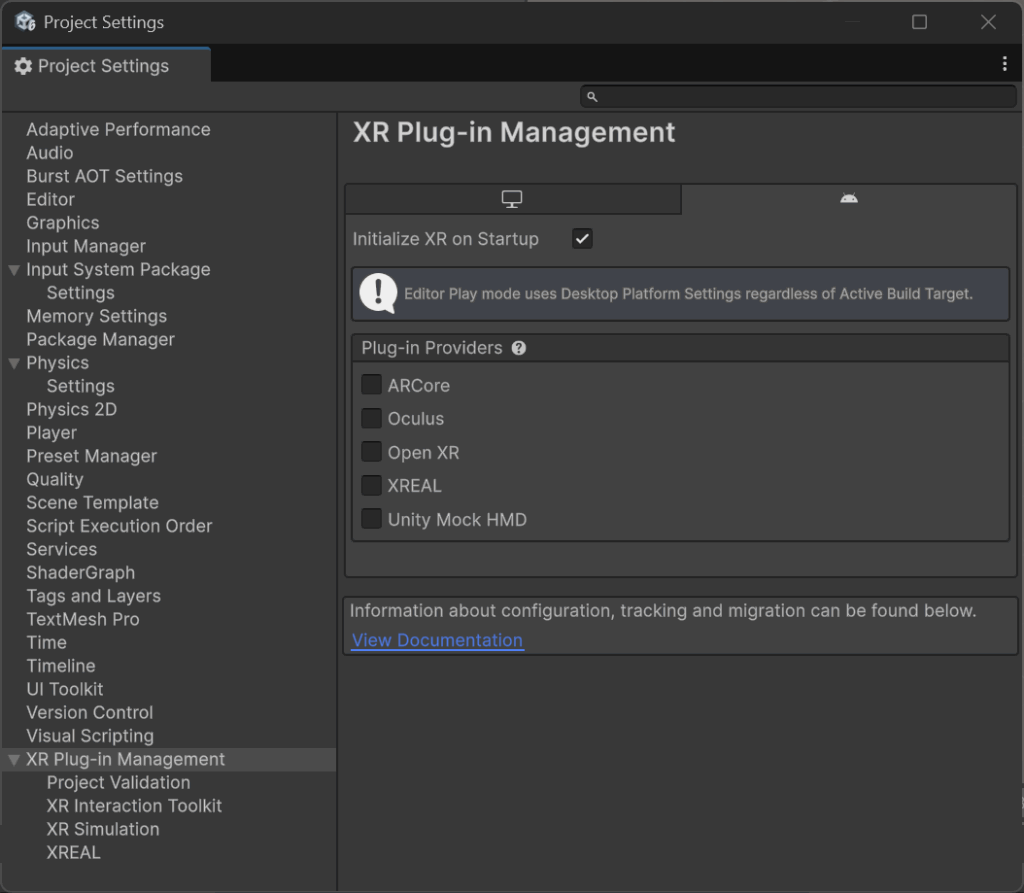
Task: Click the Plug-in Providers help icon
Action: click(x=519, y=348)
